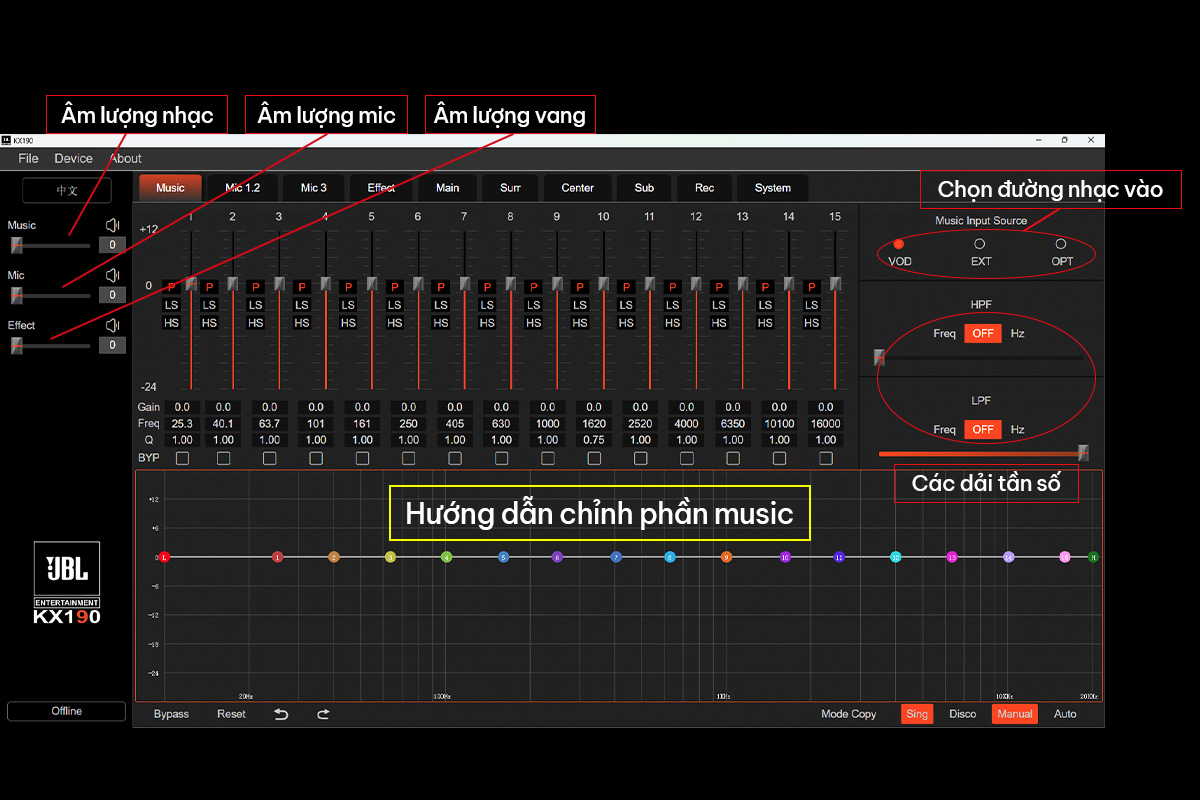Mute the Effect channel speaker icon
This screenshot has width=1200, height=800.
pos(112,325)
